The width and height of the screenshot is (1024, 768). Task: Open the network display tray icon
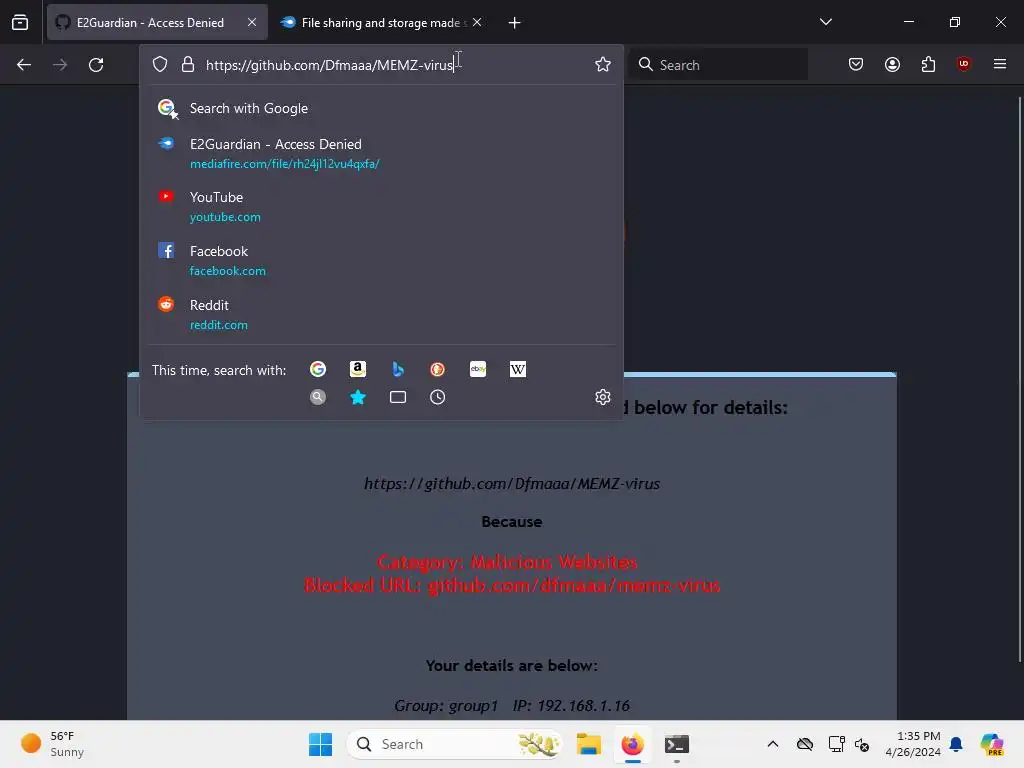click(x=836, y=744)
